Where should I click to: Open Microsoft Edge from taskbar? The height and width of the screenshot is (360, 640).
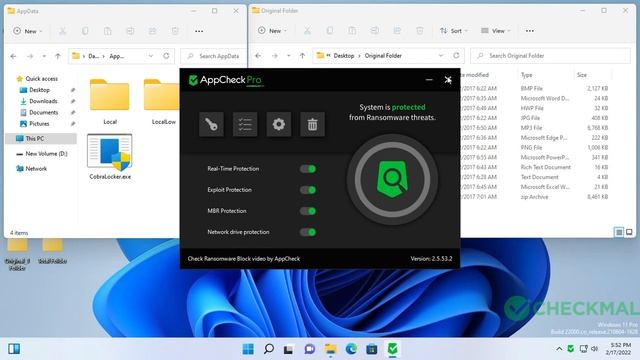point(351,349)
